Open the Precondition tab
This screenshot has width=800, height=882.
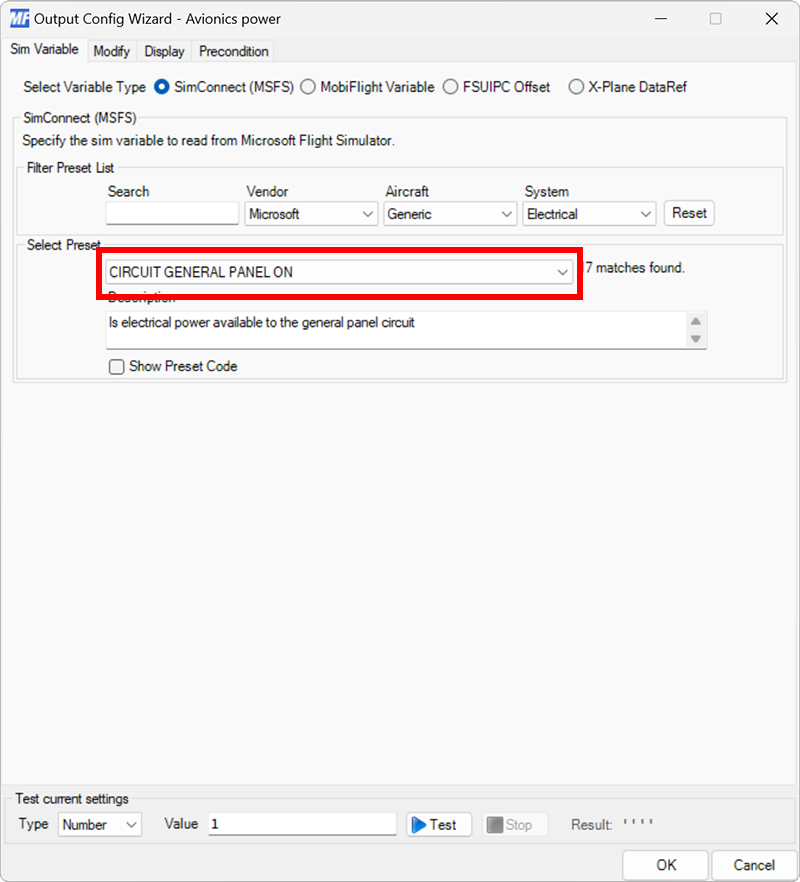point(232,51)
